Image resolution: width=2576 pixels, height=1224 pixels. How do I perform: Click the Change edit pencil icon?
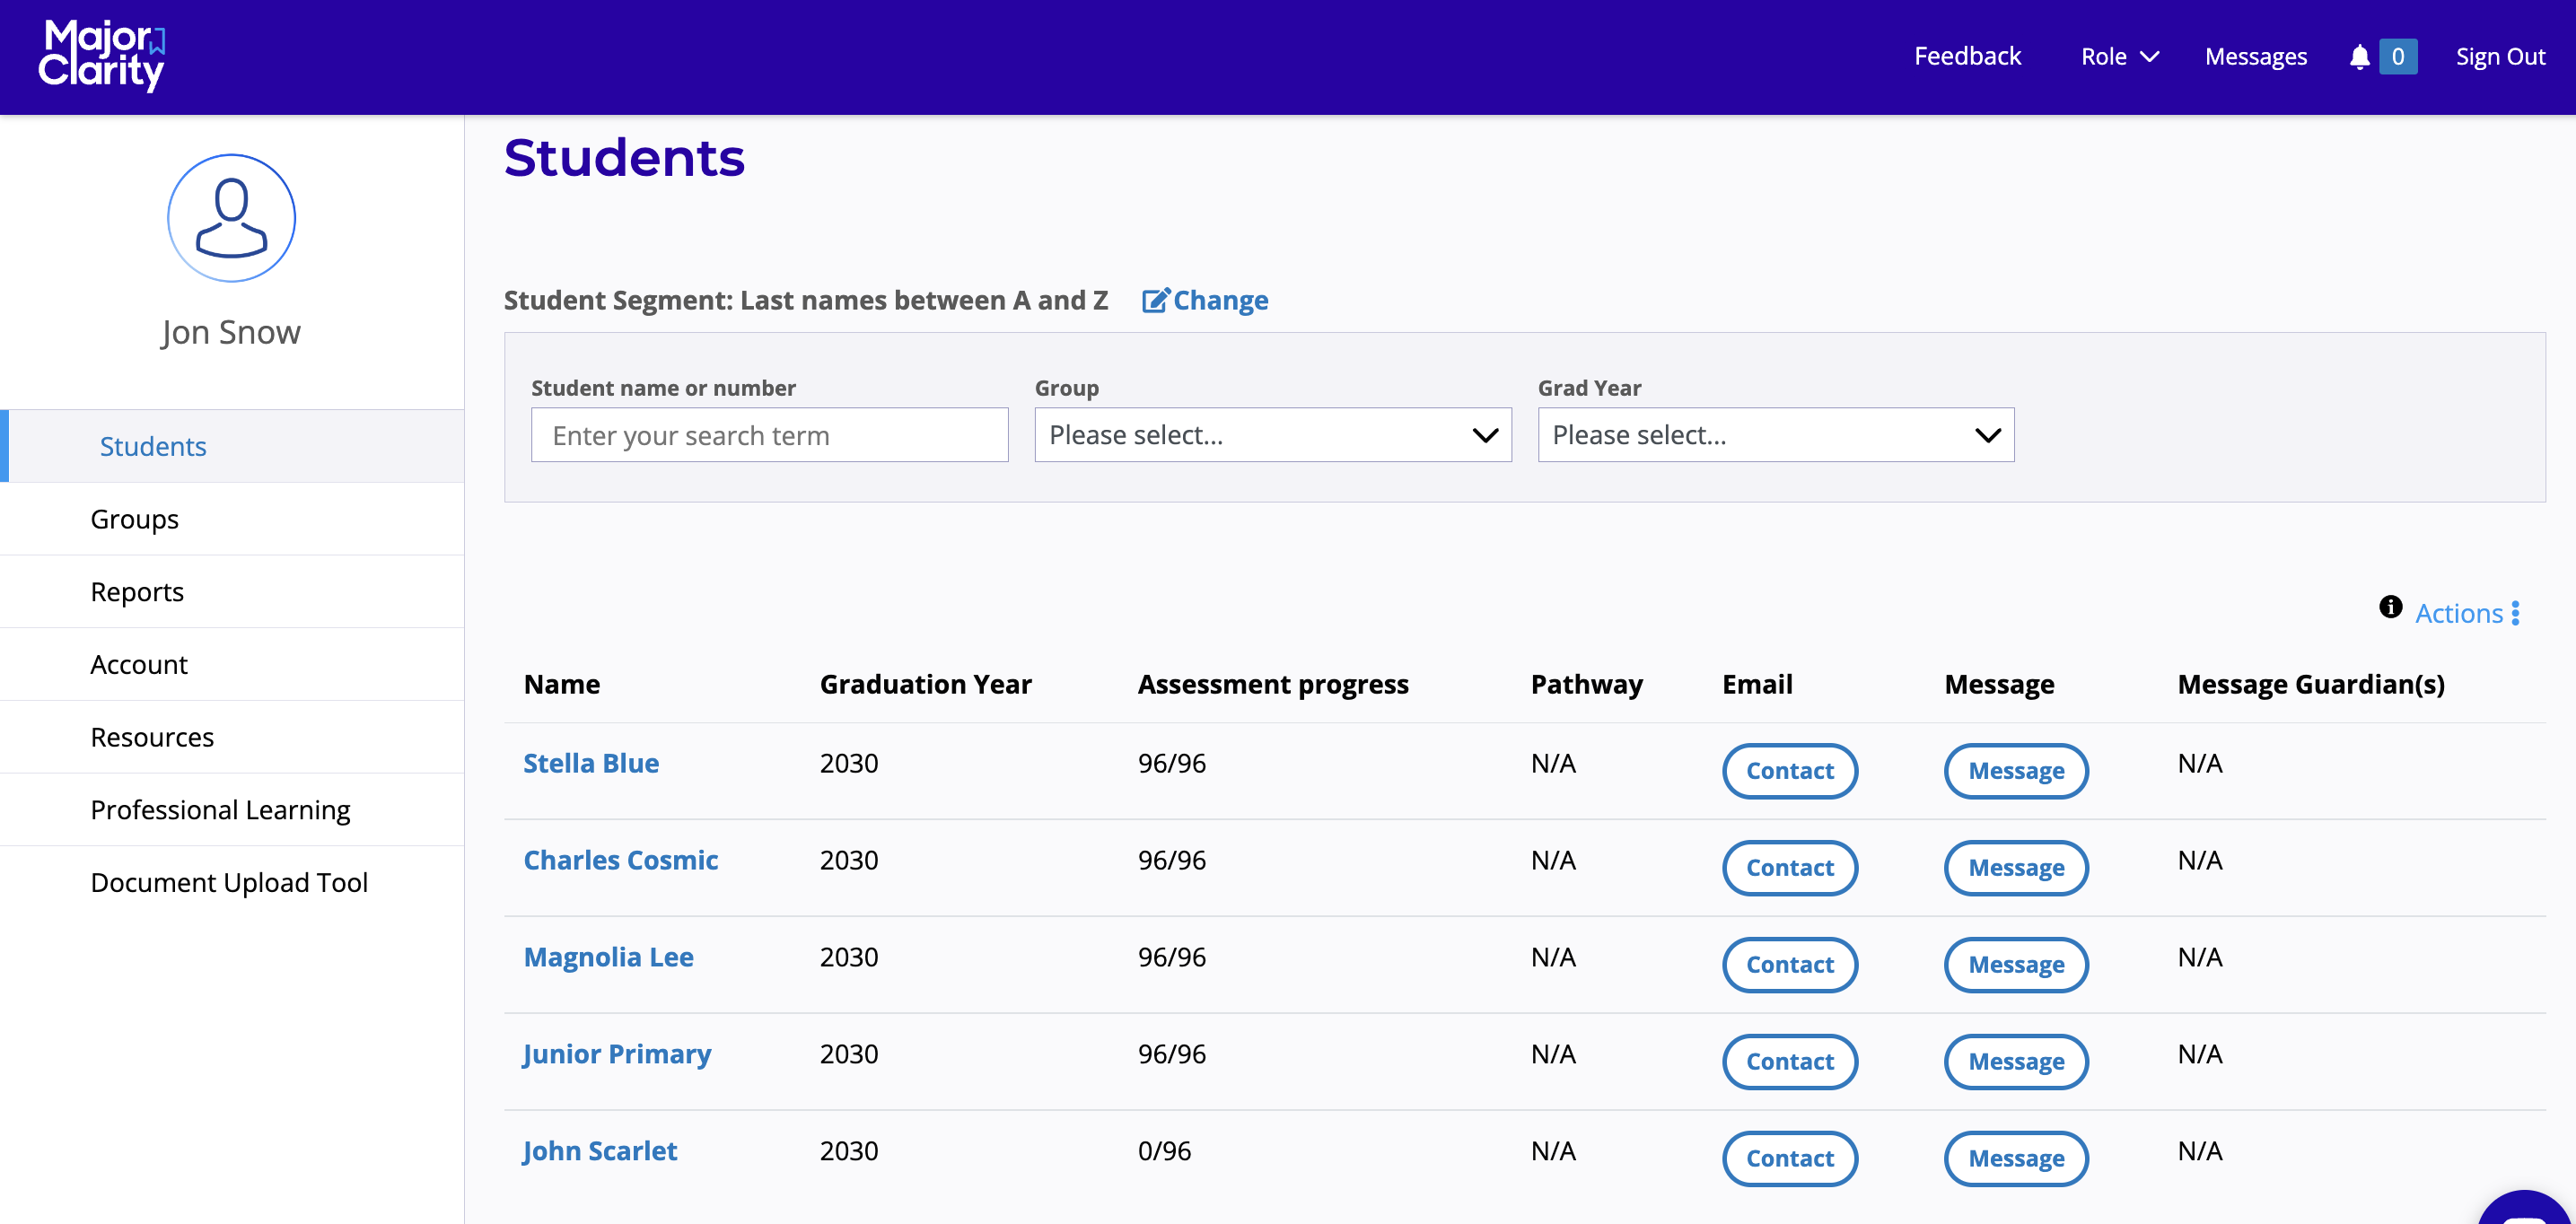(1154, 300)
